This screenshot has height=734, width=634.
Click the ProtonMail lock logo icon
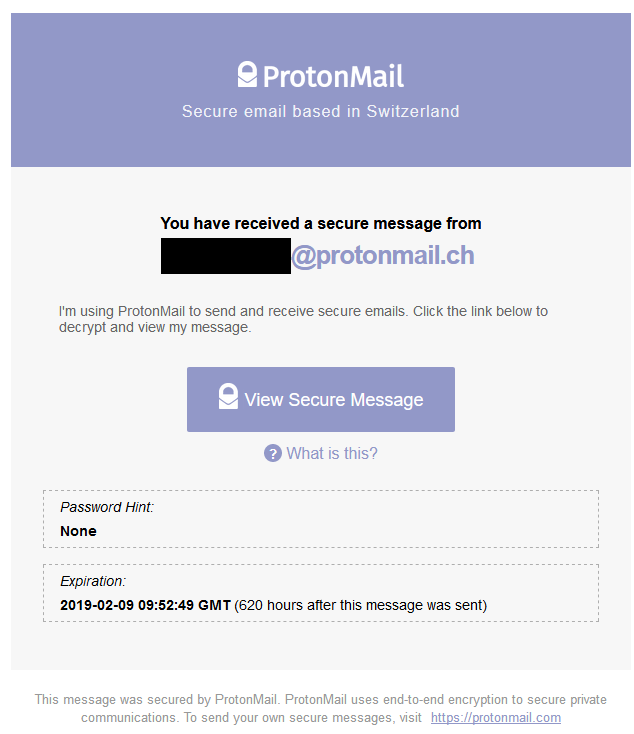pyautogui.click(x=247, y=74)
